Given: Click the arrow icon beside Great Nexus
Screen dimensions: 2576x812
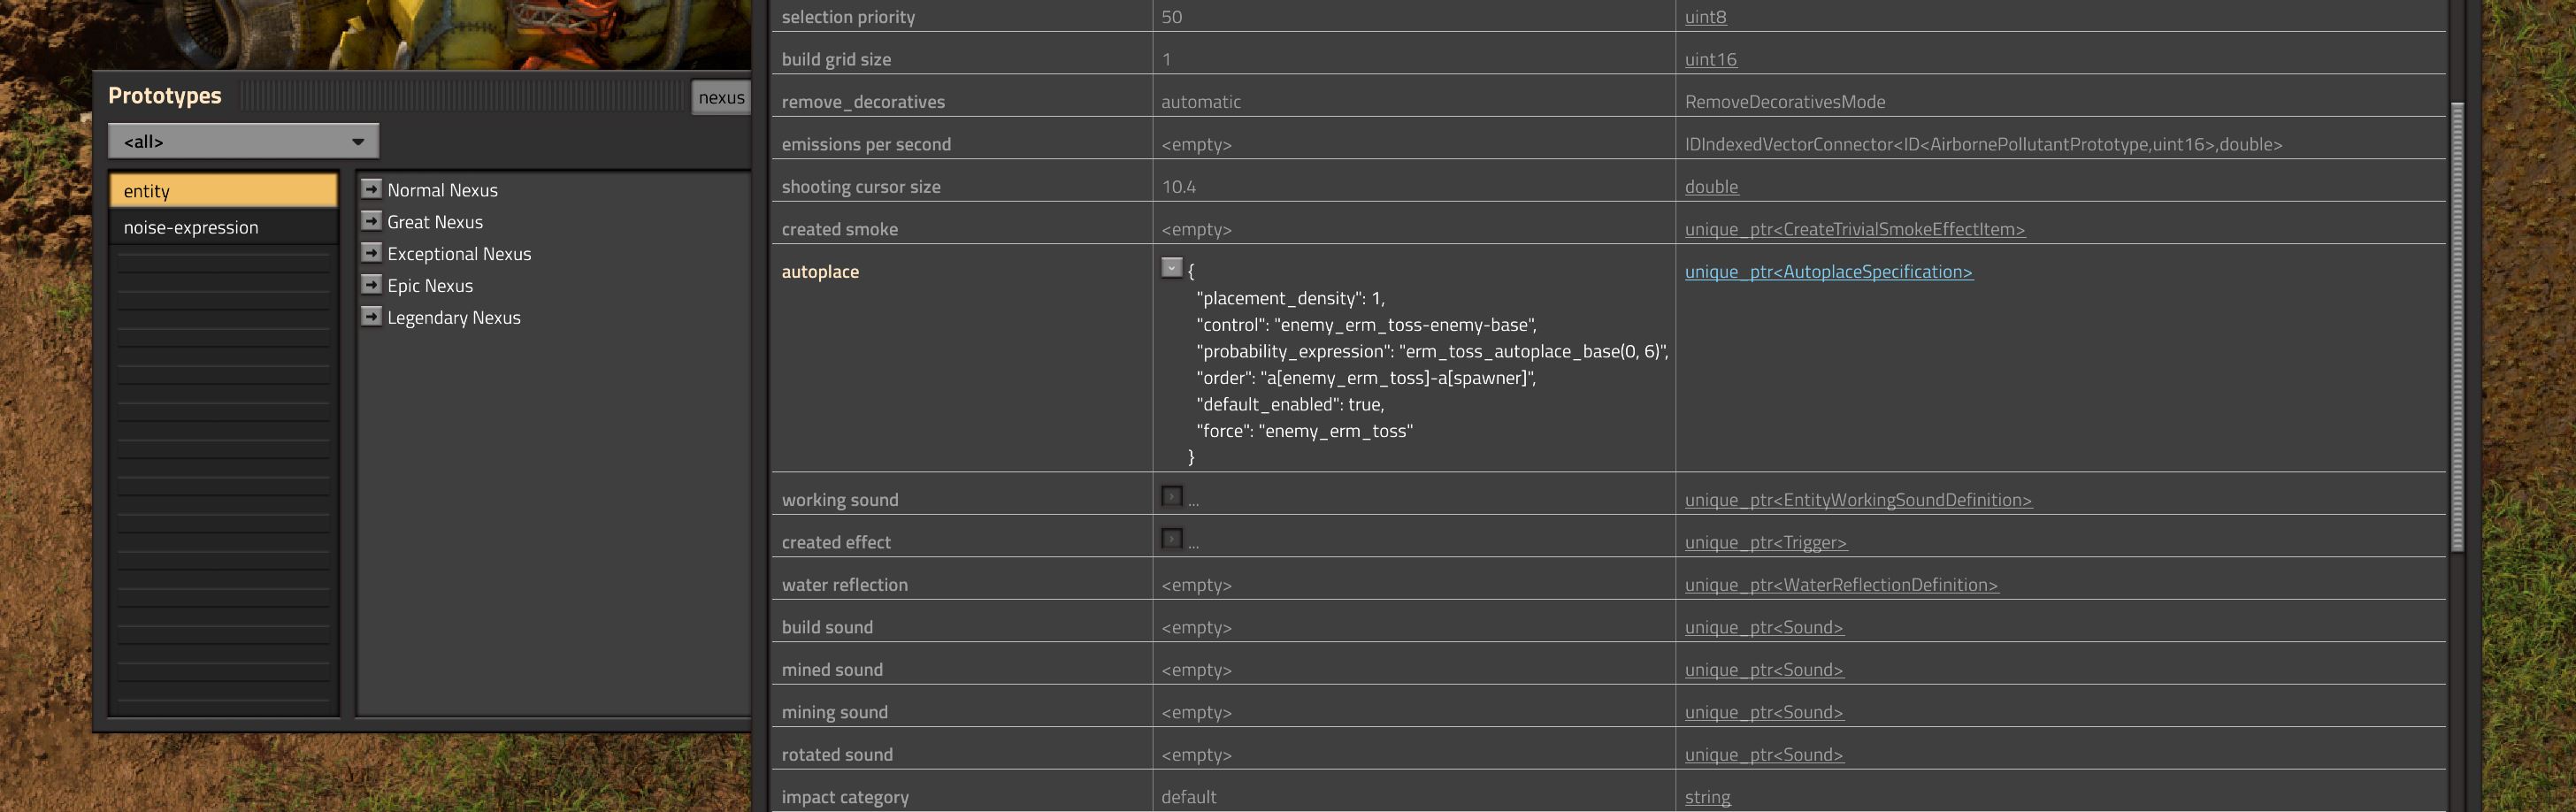Looking at the screenshot, I should (x=371, y=221).
